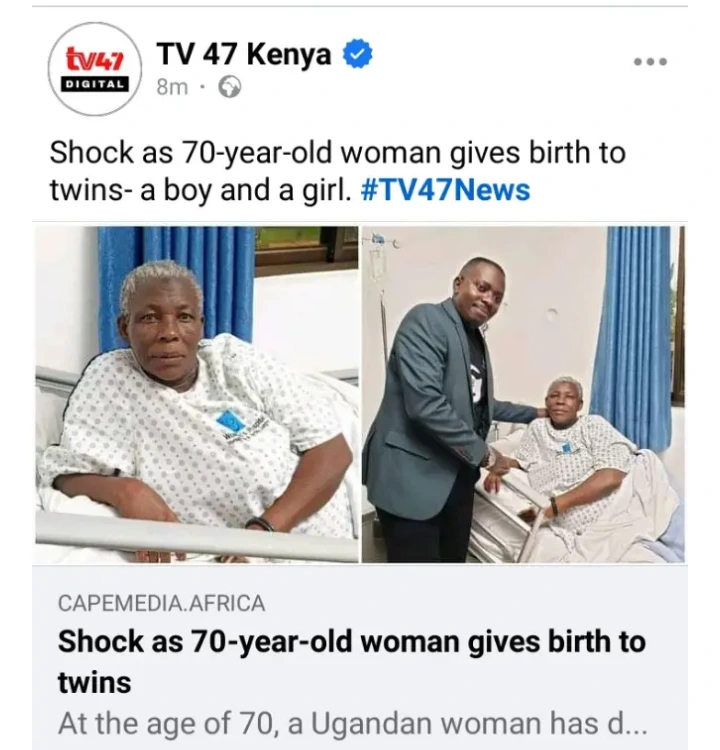Click the globe public audience icon
720x750 pixels.
pos(230,88)
